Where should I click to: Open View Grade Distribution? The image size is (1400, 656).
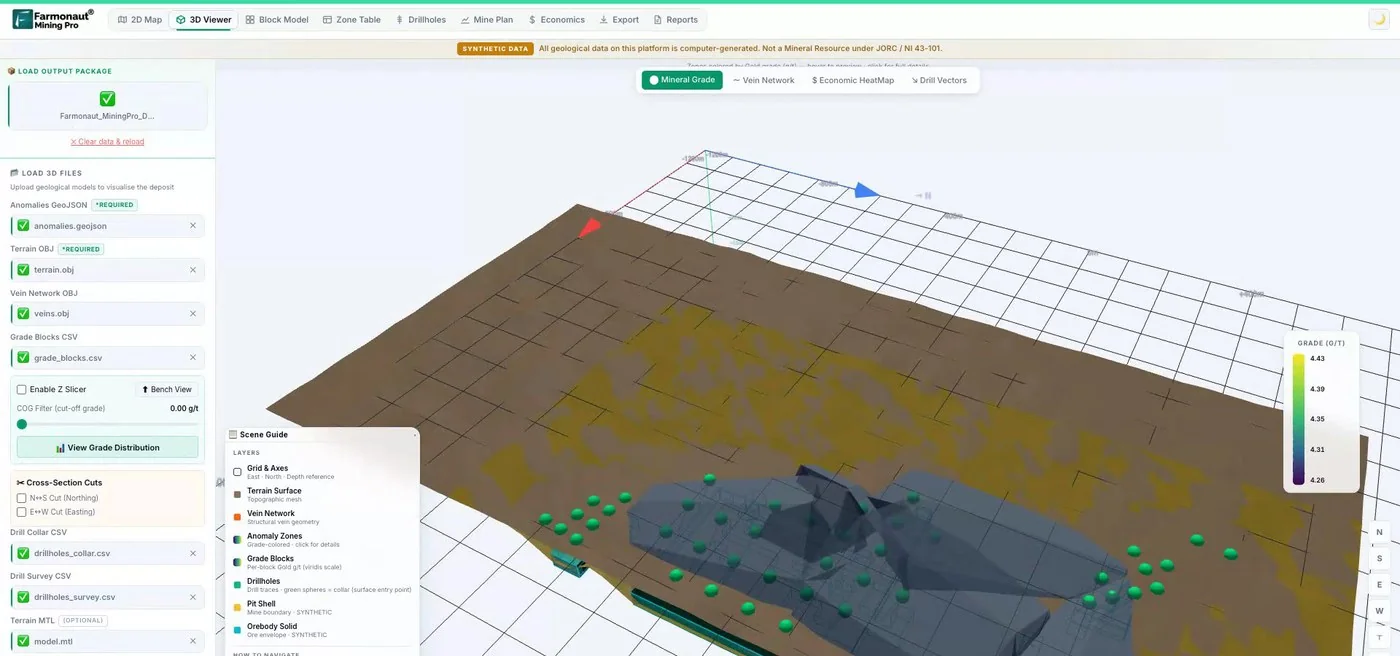click(107, 448)
